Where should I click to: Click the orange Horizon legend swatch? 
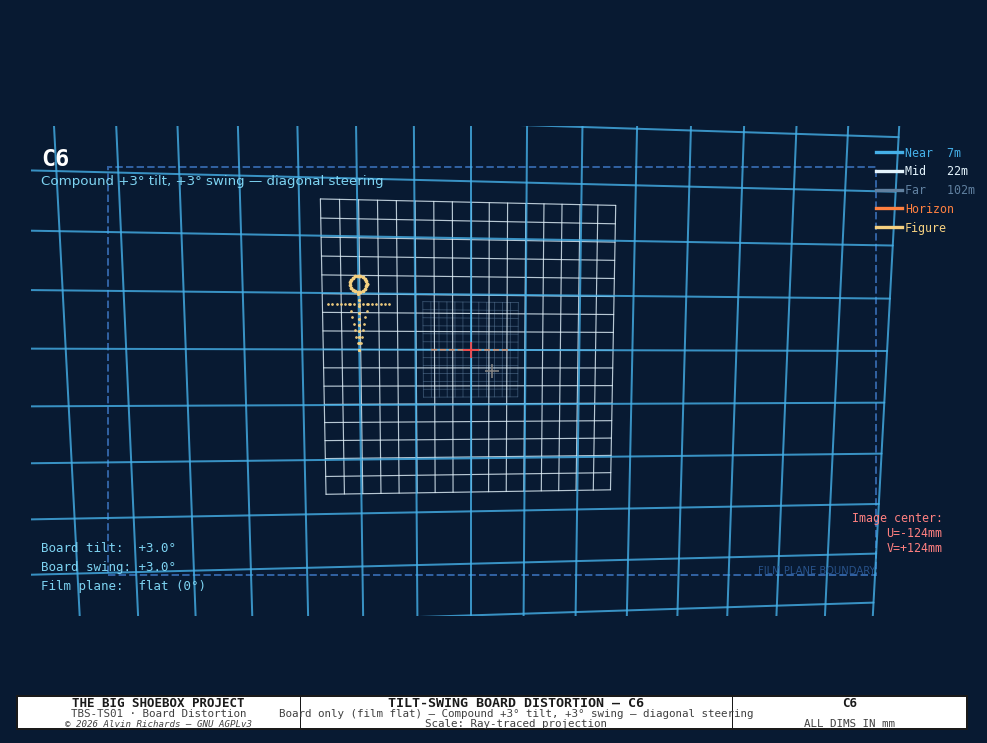tap(889, 208)
